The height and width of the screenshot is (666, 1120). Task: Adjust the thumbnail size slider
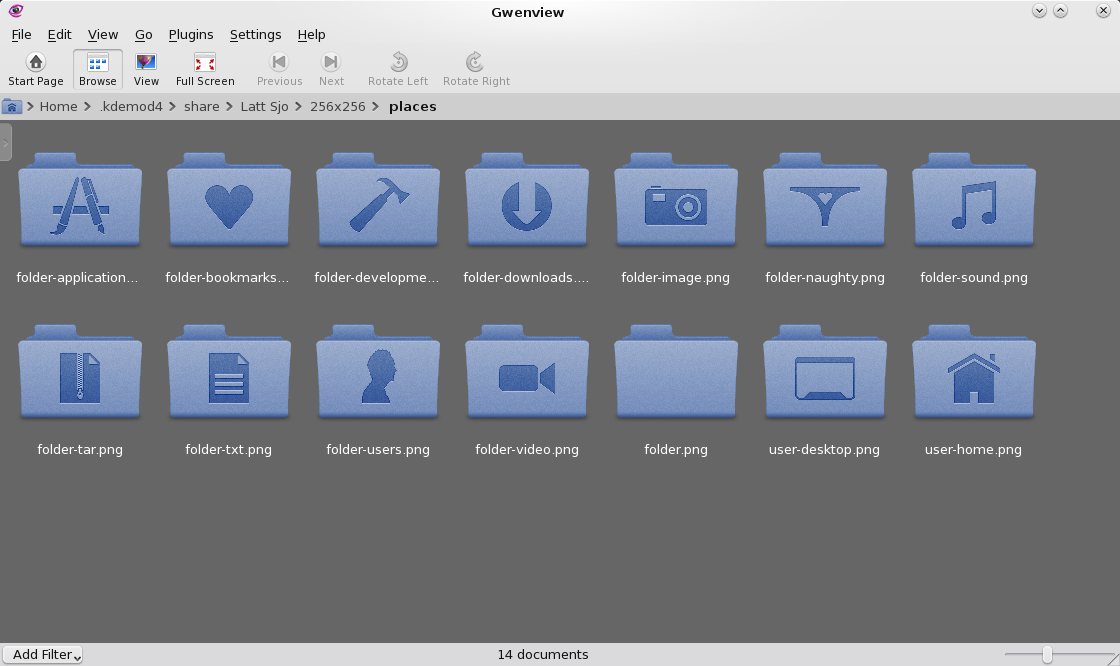1047,654
